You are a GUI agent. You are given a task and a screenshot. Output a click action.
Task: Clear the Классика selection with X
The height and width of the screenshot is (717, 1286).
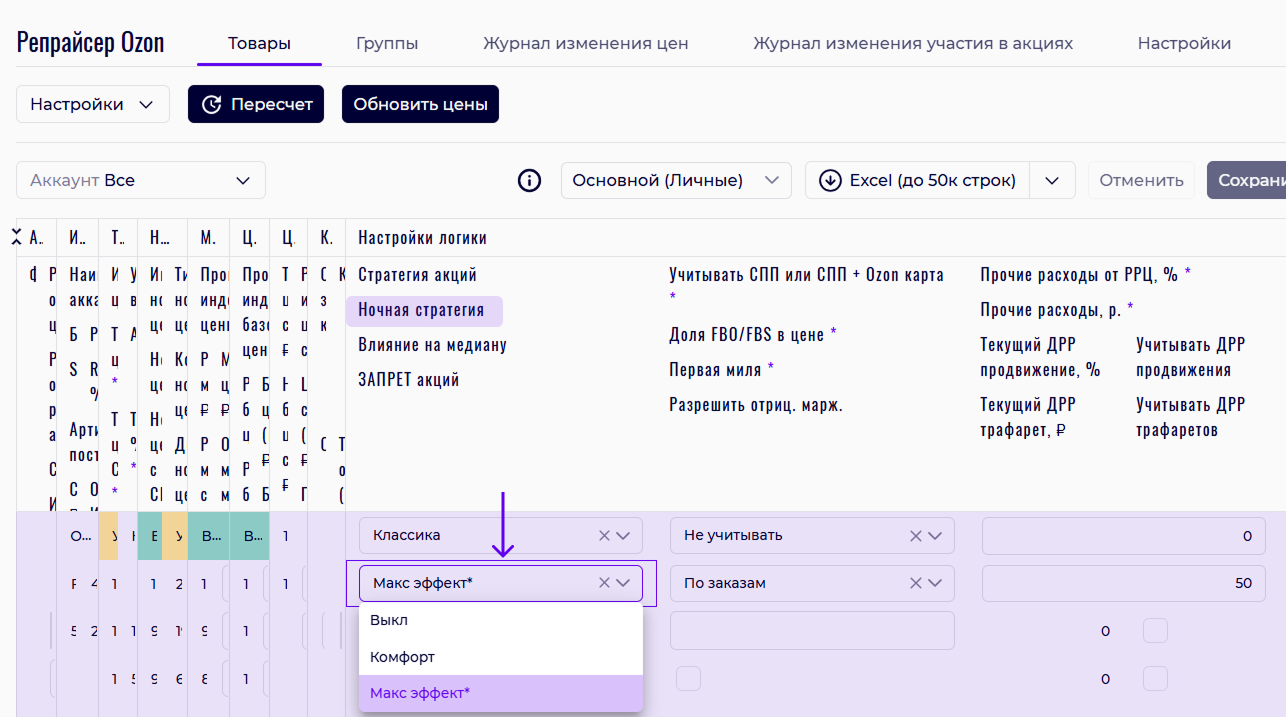pos(604,536)
